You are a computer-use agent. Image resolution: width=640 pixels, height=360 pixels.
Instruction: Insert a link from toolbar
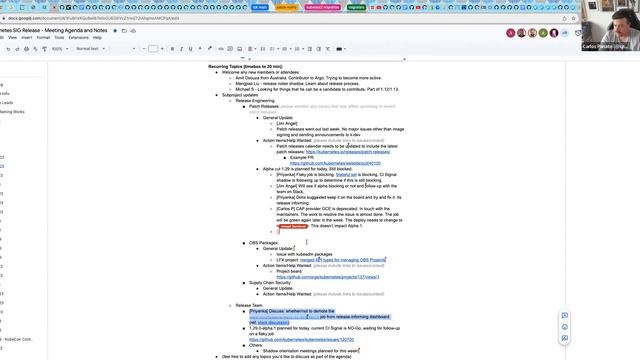(221, 49)
